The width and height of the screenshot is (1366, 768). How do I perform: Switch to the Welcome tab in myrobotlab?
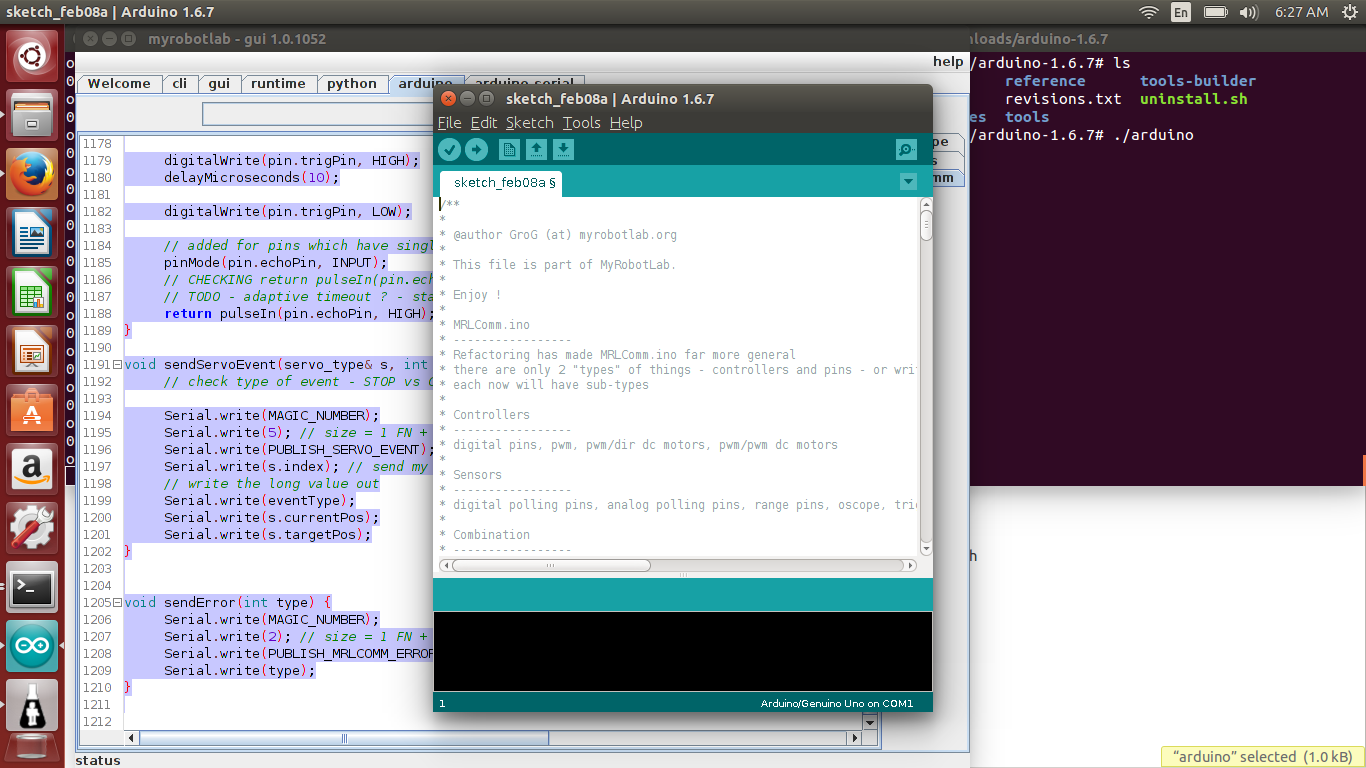click(119, 84)
